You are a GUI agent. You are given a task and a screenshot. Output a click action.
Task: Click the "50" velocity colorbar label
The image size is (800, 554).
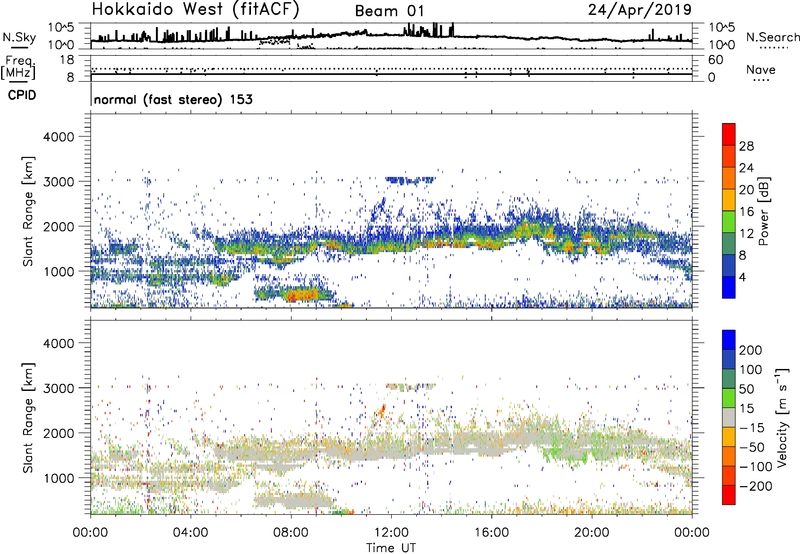pyautogui.click(x=747, y=389)
